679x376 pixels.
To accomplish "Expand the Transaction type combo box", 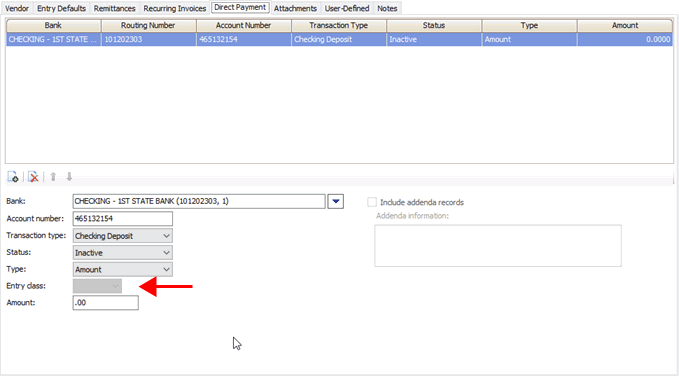I will tap(123, 236).
